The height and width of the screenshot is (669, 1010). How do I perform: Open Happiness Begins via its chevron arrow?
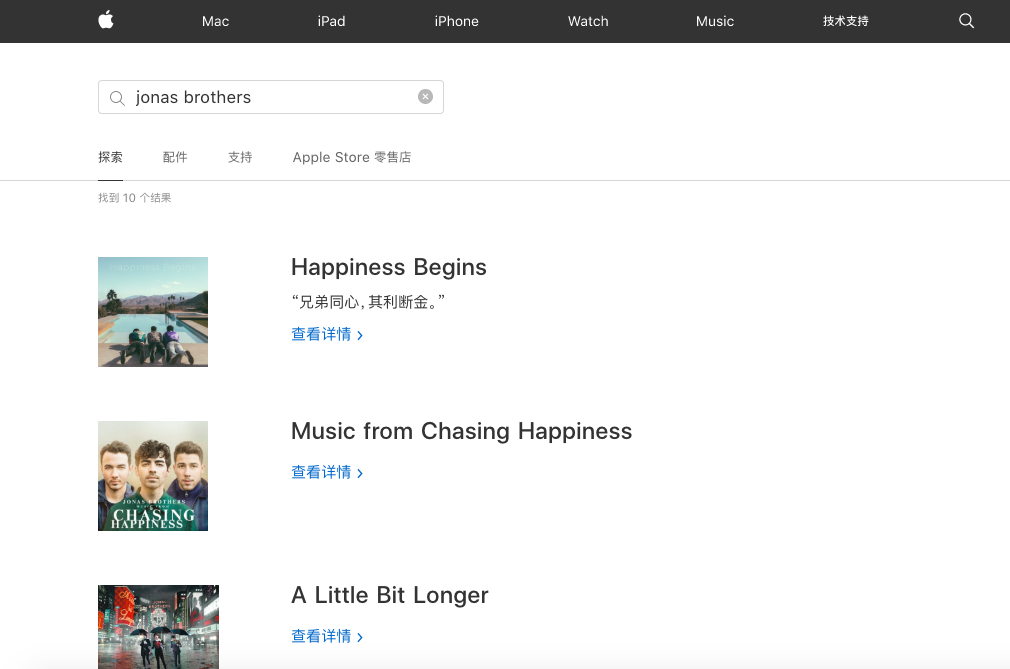[x=360, y=334]
